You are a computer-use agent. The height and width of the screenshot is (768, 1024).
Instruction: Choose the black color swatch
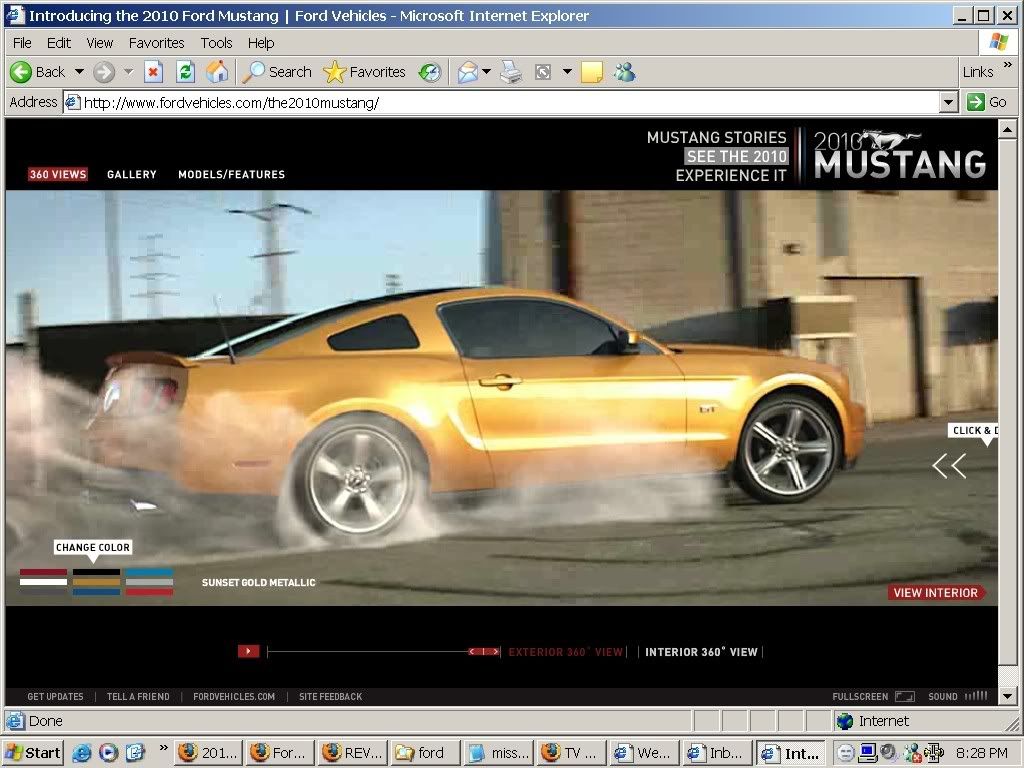point(96,573)
